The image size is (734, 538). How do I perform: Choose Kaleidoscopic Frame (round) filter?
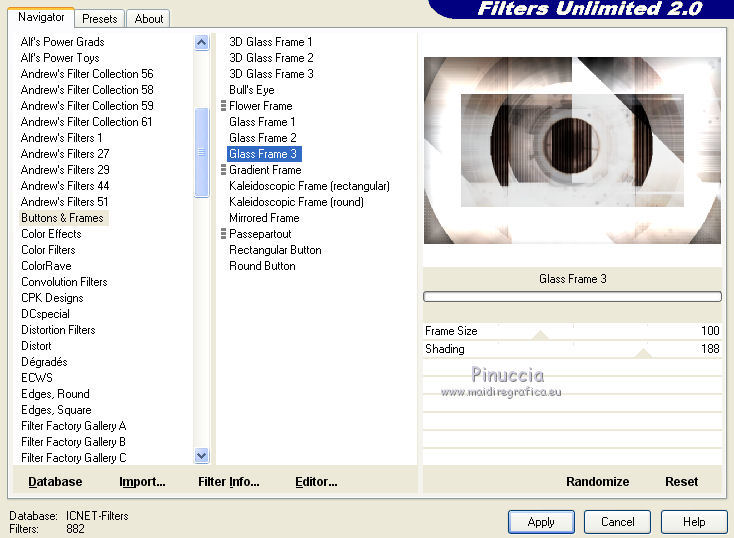(296, 202)
